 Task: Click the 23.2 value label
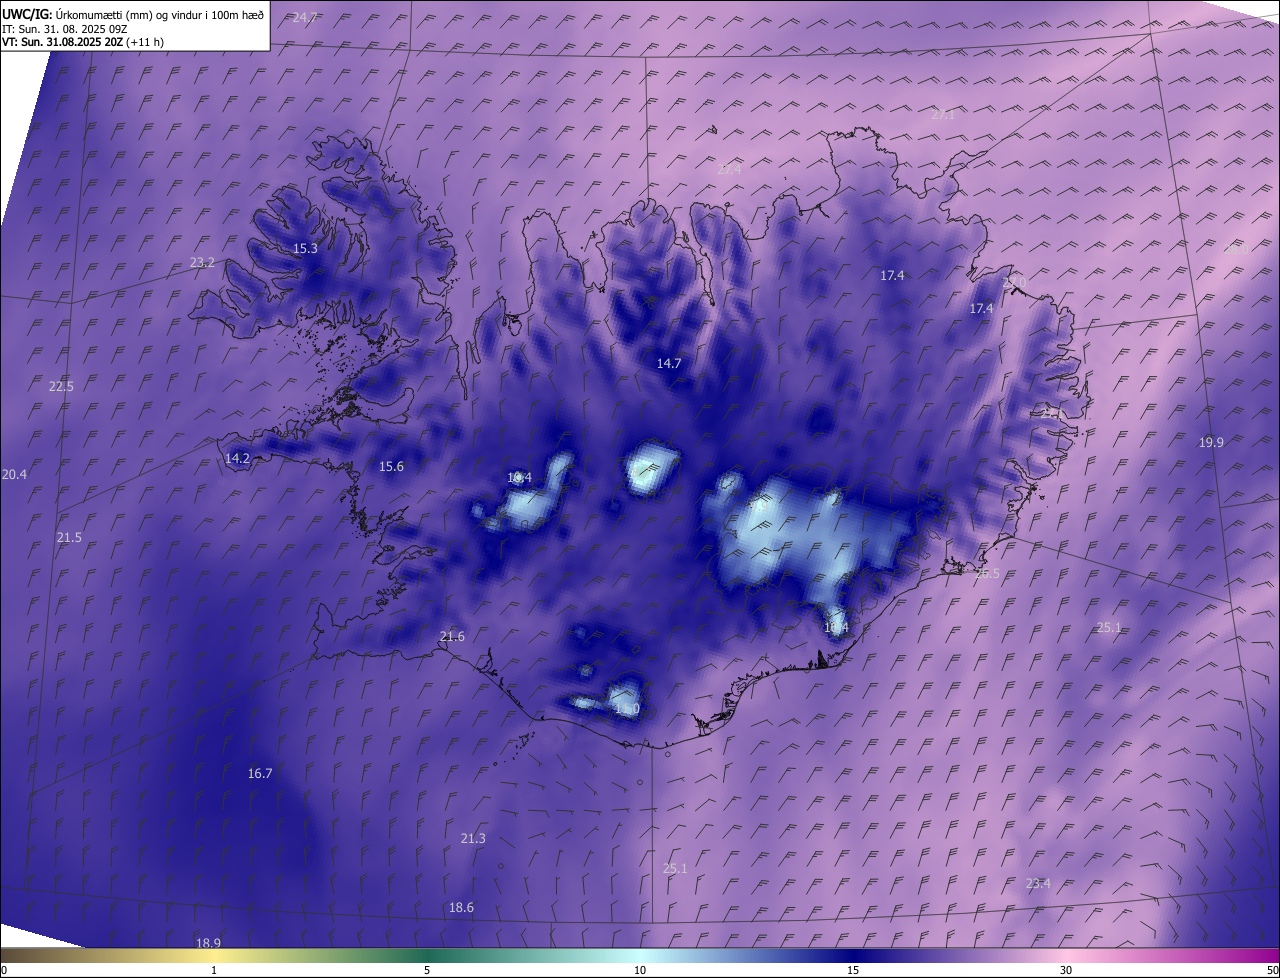click(x=202, y=262)
